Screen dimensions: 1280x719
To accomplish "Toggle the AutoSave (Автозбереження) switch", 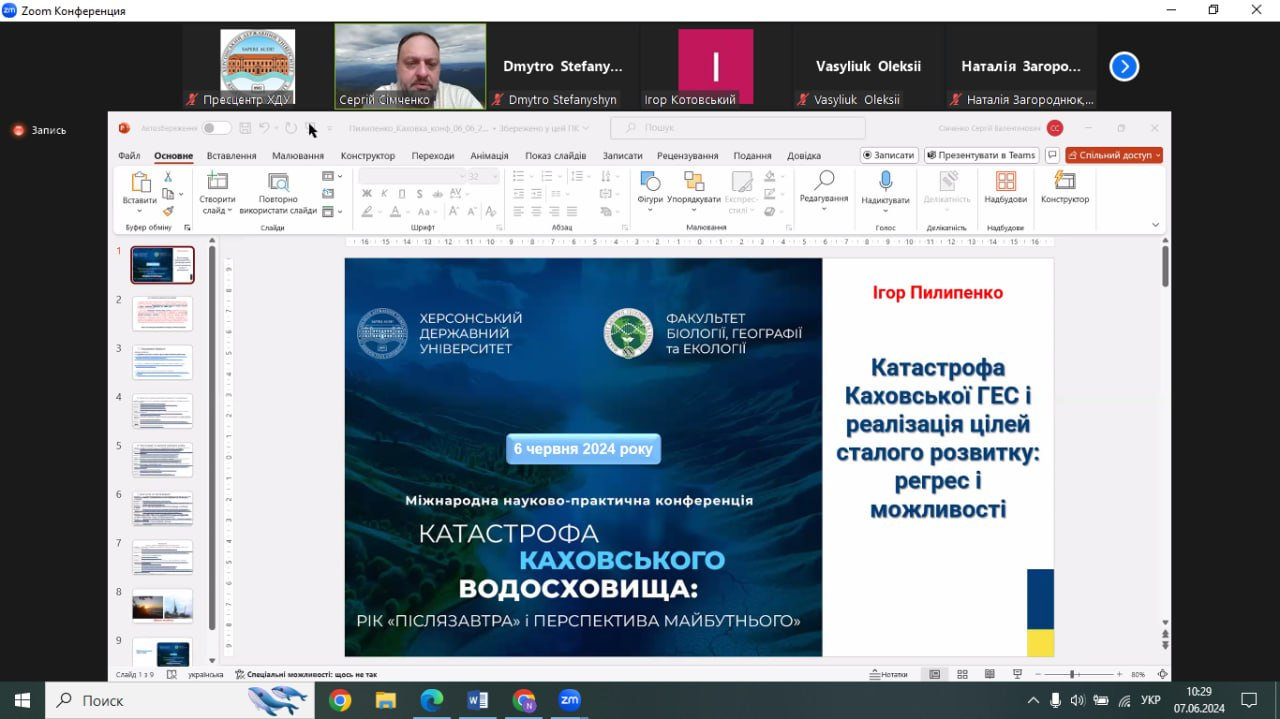I will coord(216,128).
